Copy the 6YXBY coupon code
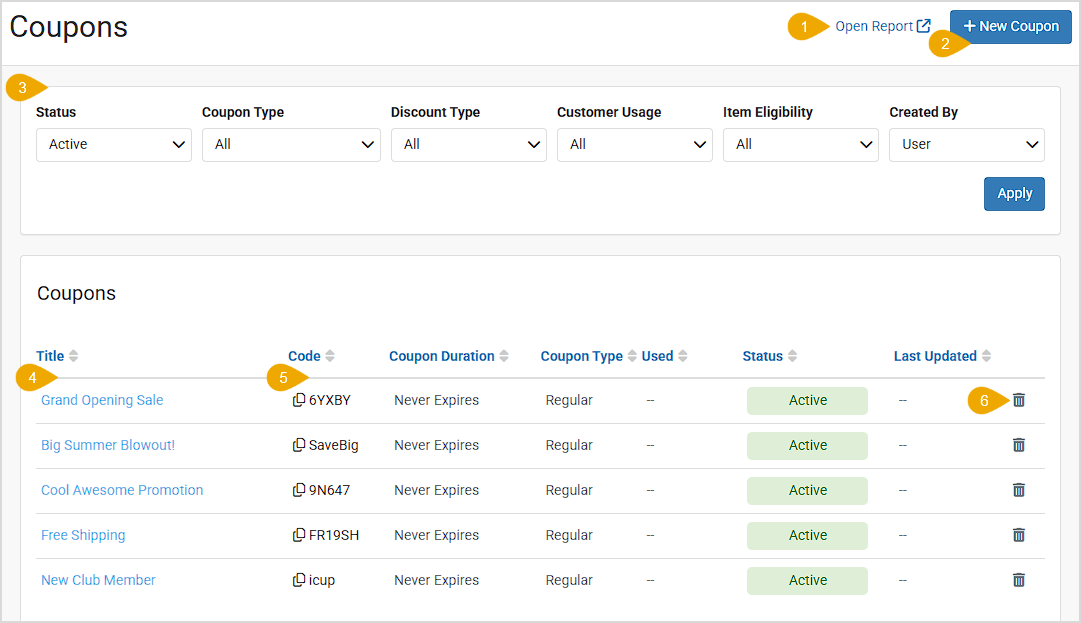Screen dimensions: 1081x623 (298, 400)
